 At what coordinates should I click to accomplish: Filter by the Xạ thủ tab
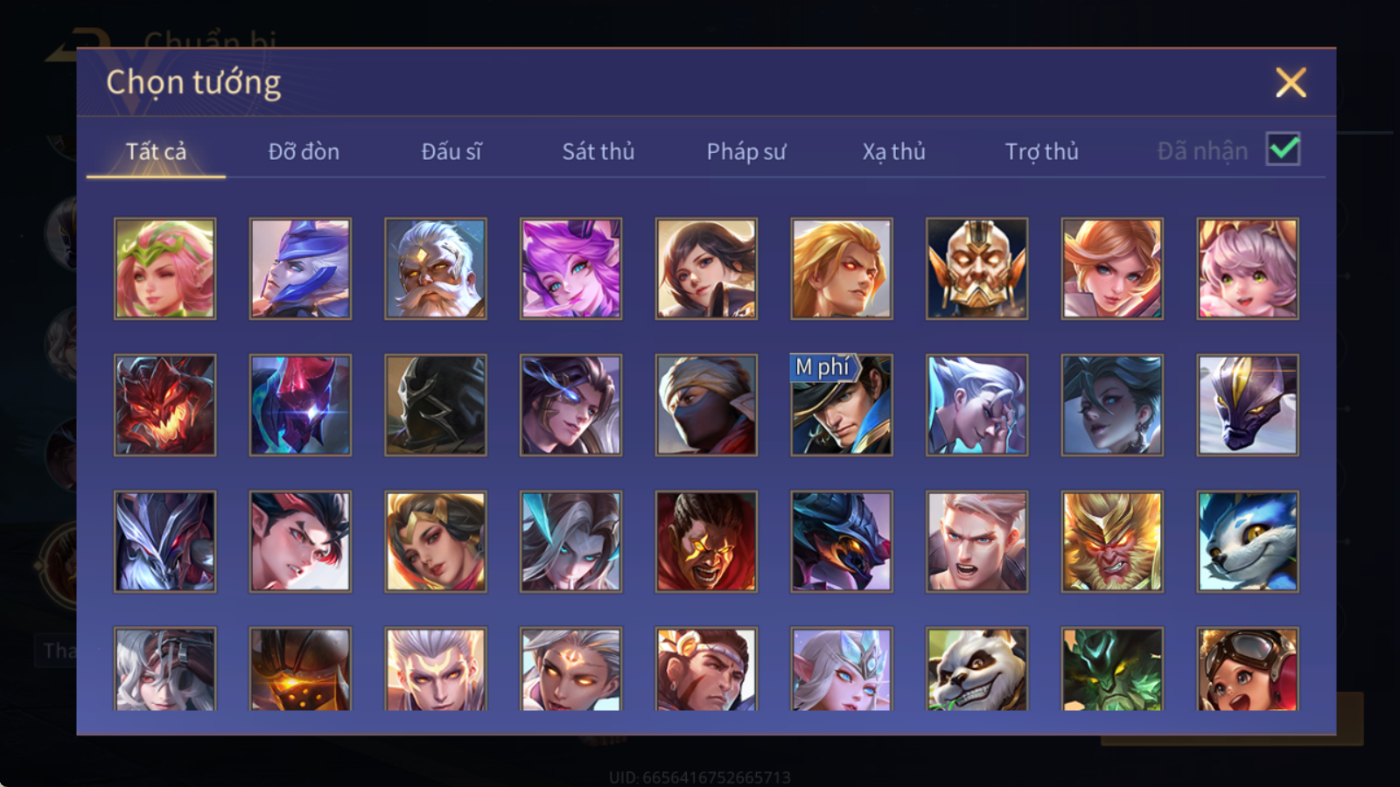click(894, 152)
